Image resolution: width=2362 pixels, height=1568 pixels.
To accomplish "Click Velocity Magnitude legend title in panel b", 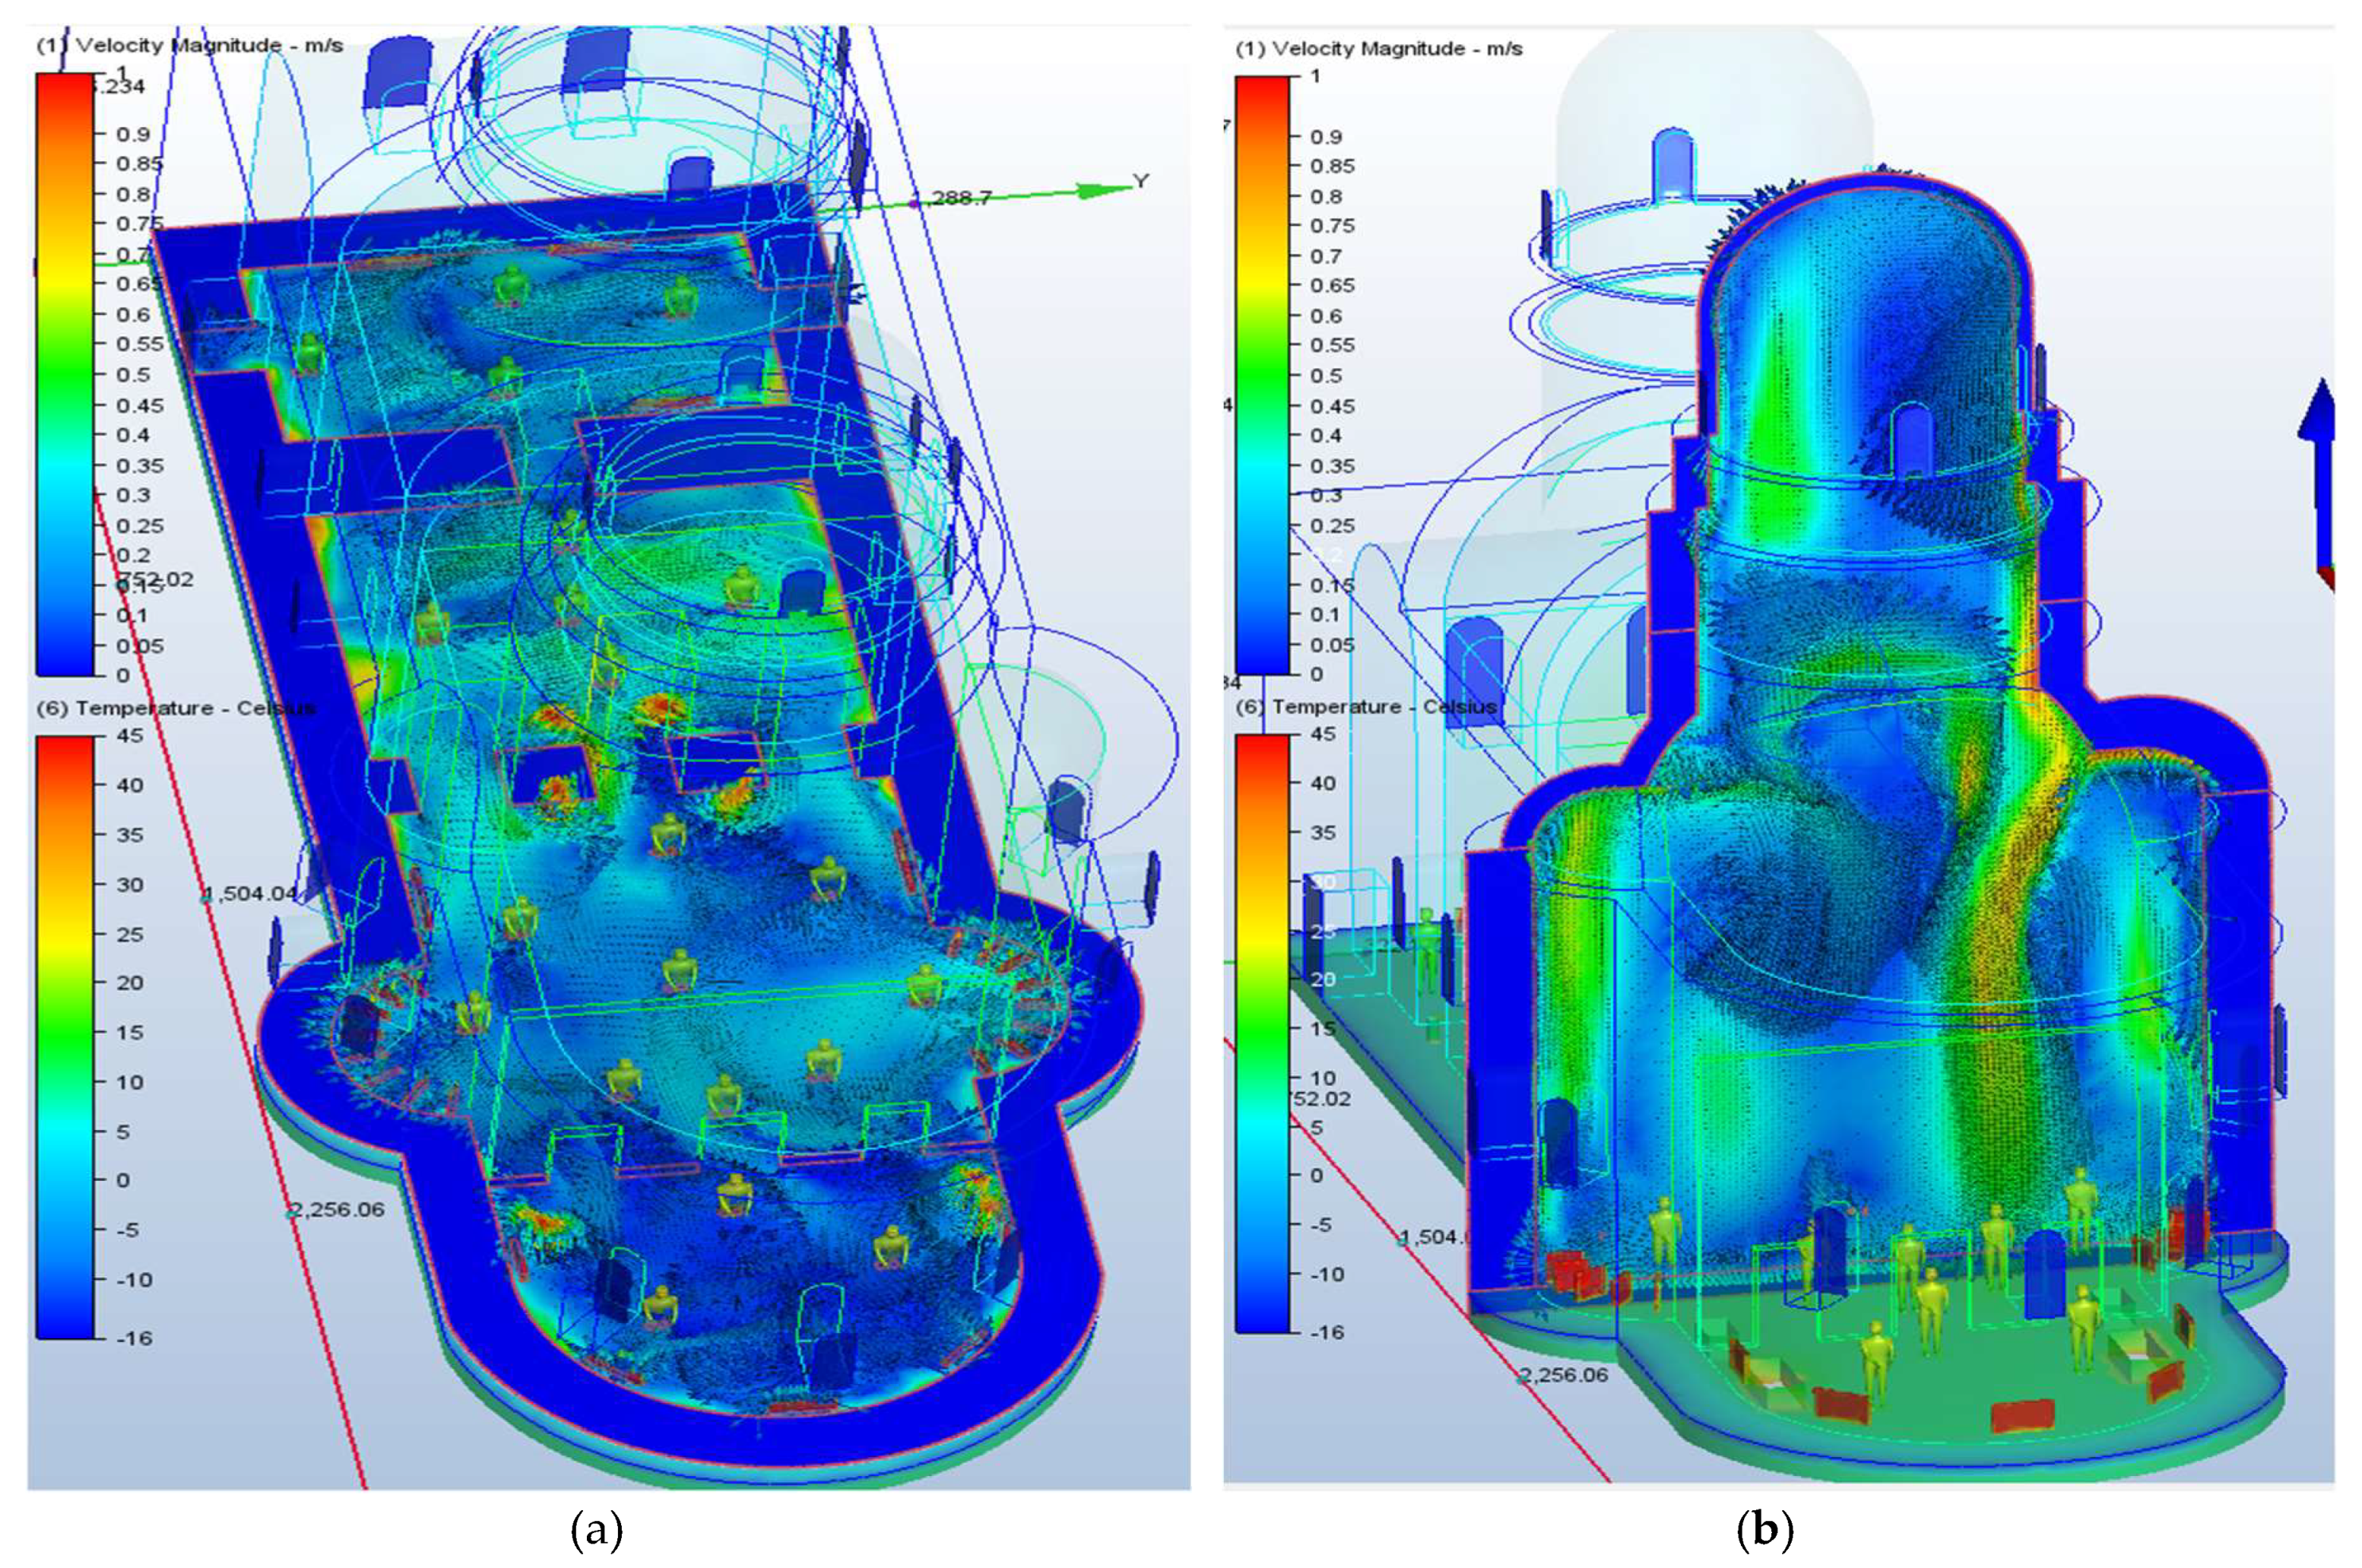I will (1379, 48).
